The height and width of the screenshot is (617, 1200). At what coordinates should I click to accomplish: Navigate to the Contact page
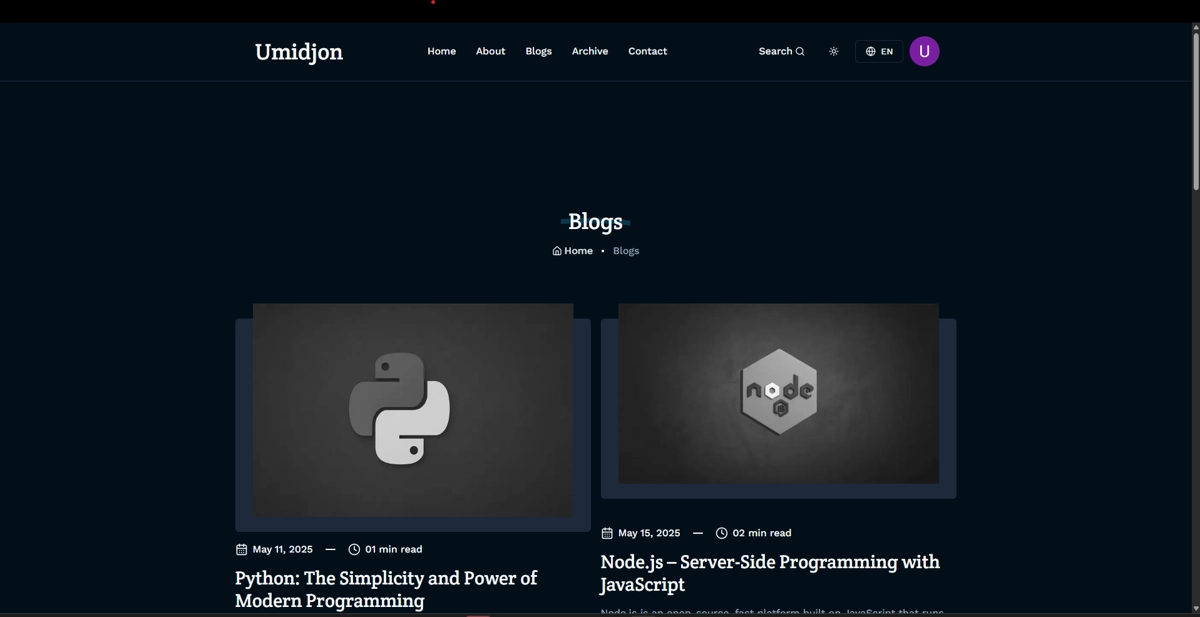[x=647, y=51]
